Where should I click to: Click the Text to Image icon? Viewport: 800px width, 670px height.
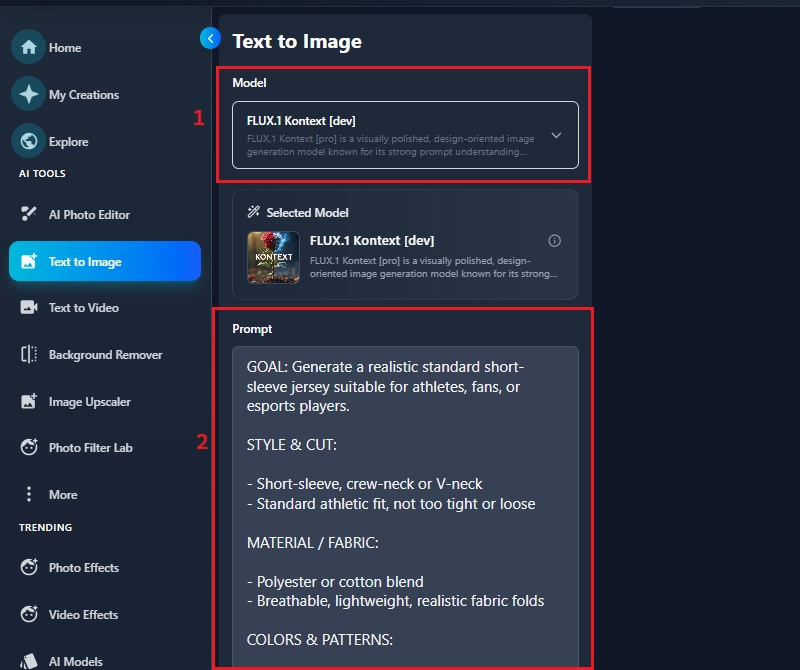coord(29,261)
